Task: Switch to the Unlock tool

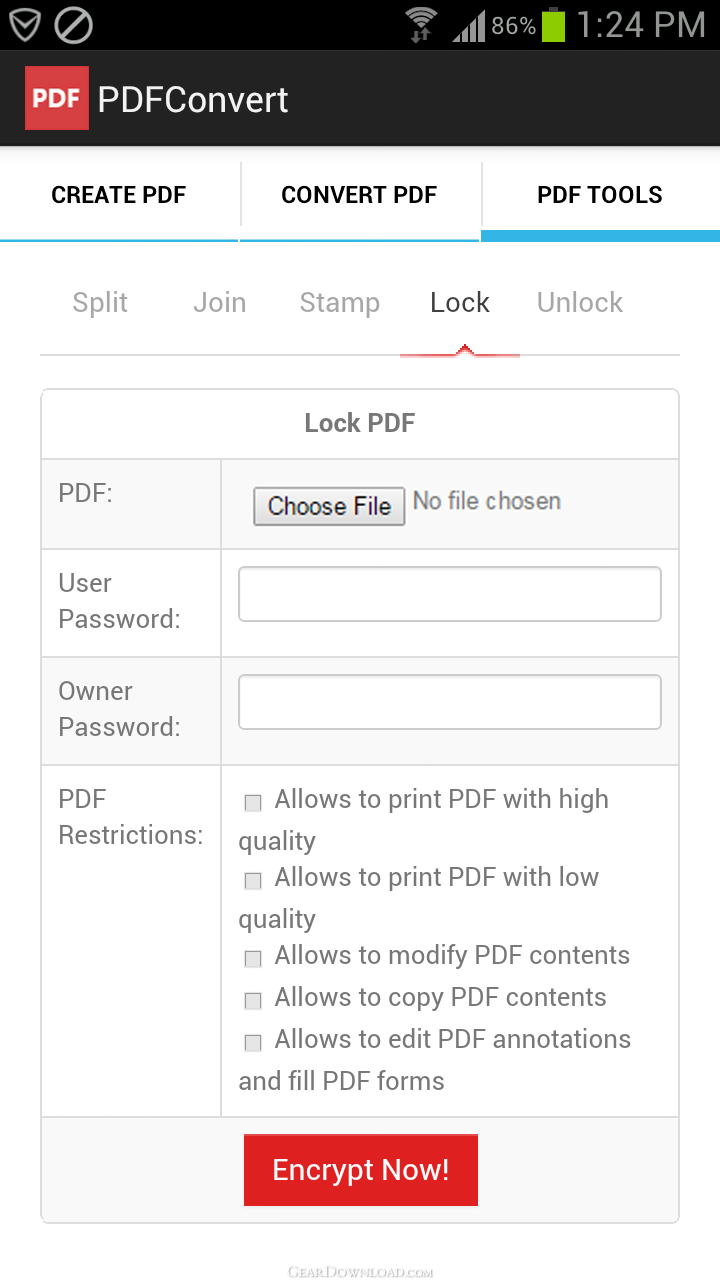Action: [580, 303]
